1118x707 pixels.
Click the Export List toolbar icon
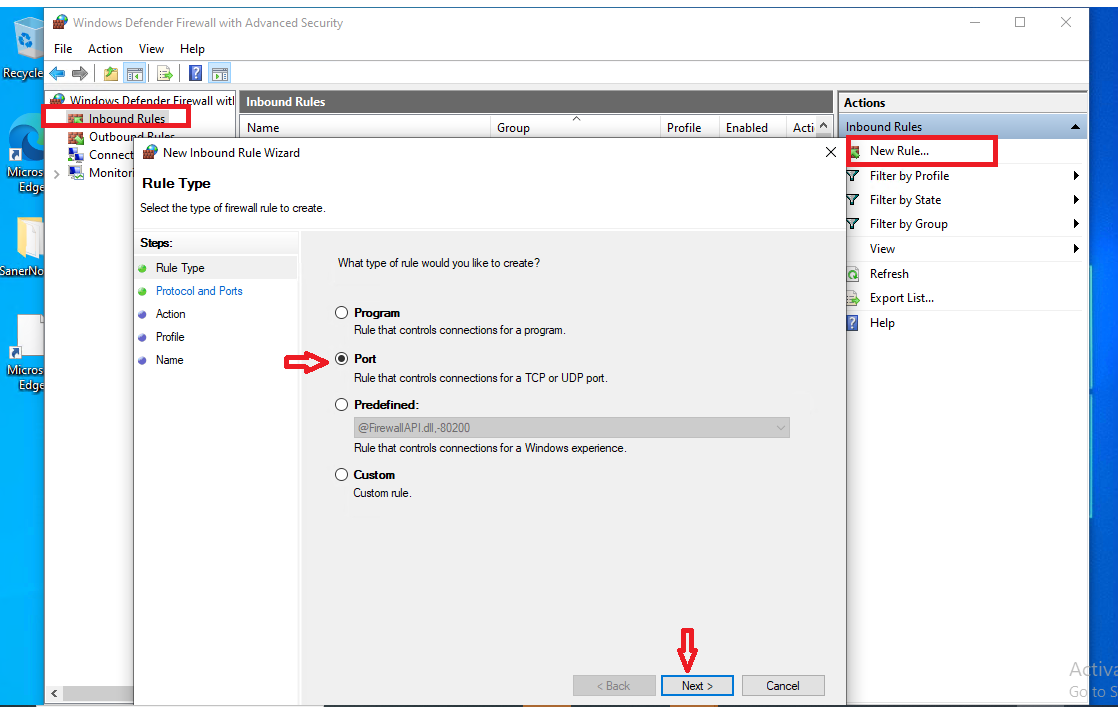point(165,73)
